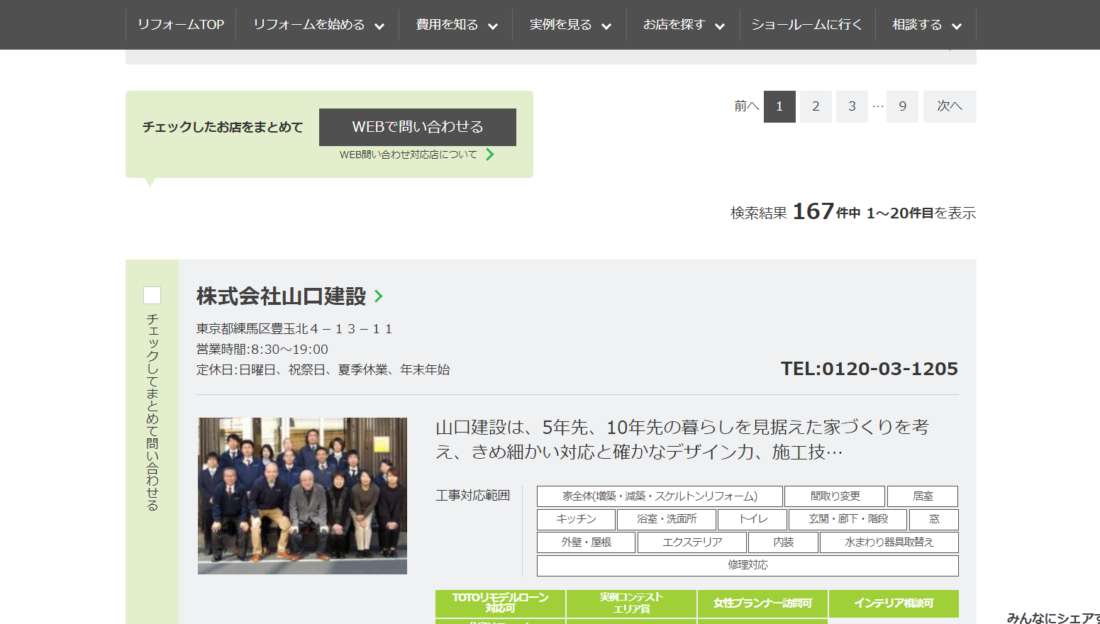The image size is (1100, 624).
Task: Click green arrow beside 株式会社山口建設
Action: [x=378, y=297]
